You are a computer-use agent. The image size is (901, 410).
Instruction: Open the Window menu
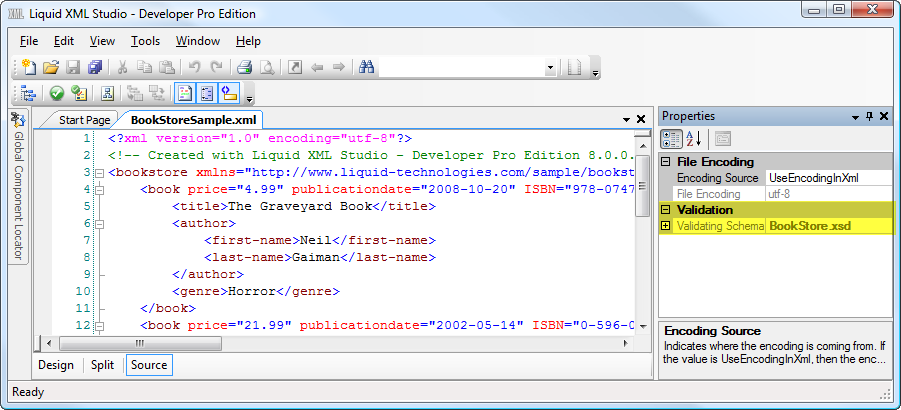coord(198,41)
